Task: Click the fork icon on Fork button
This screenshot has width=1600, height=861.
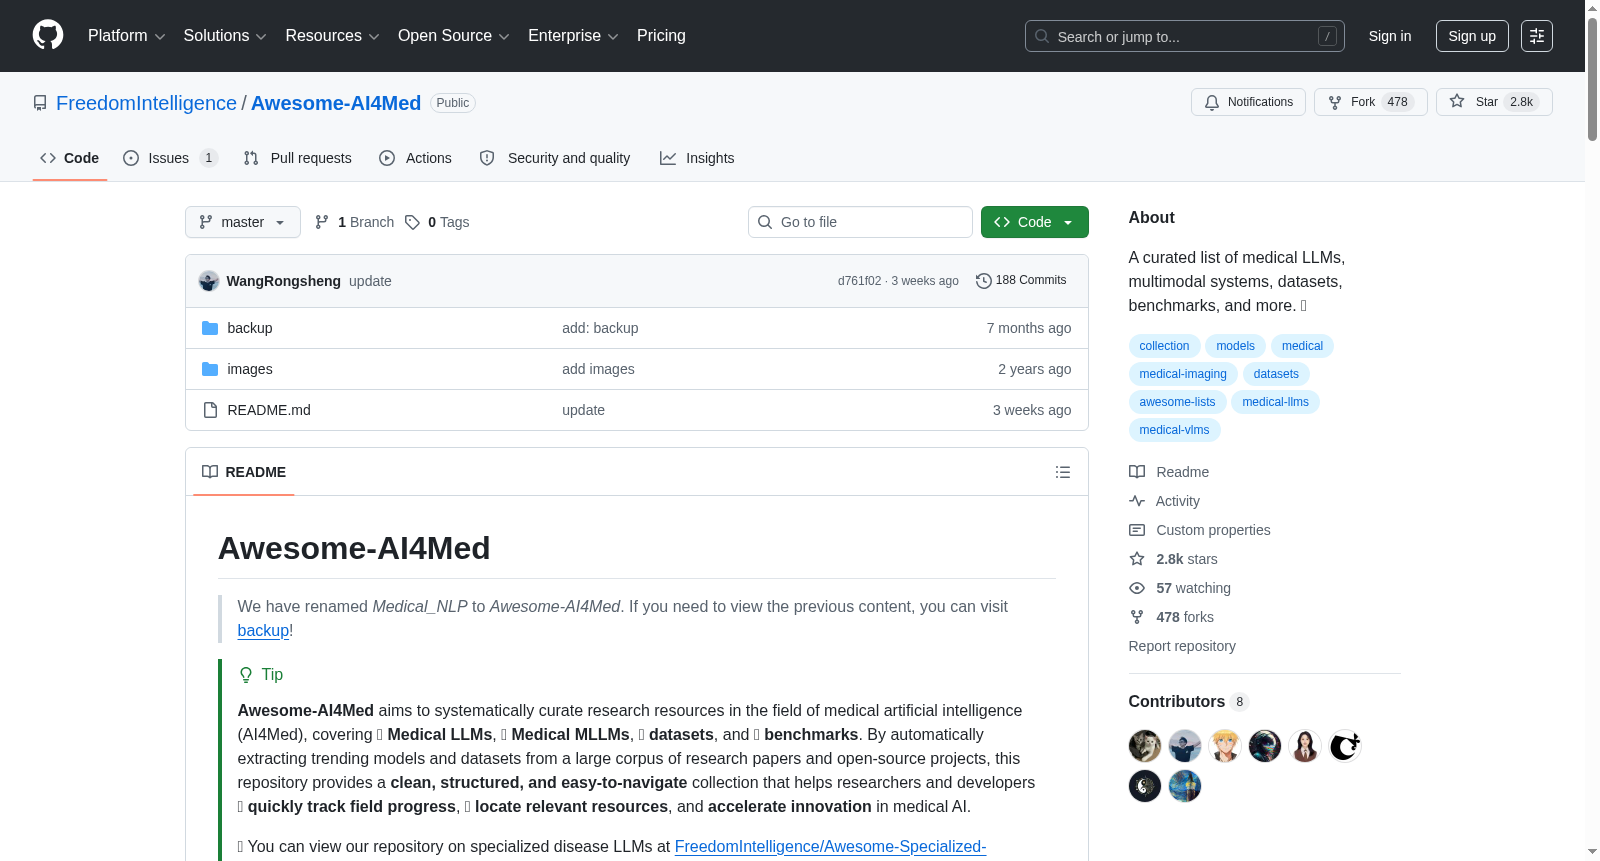Action: pos(1335,102)
